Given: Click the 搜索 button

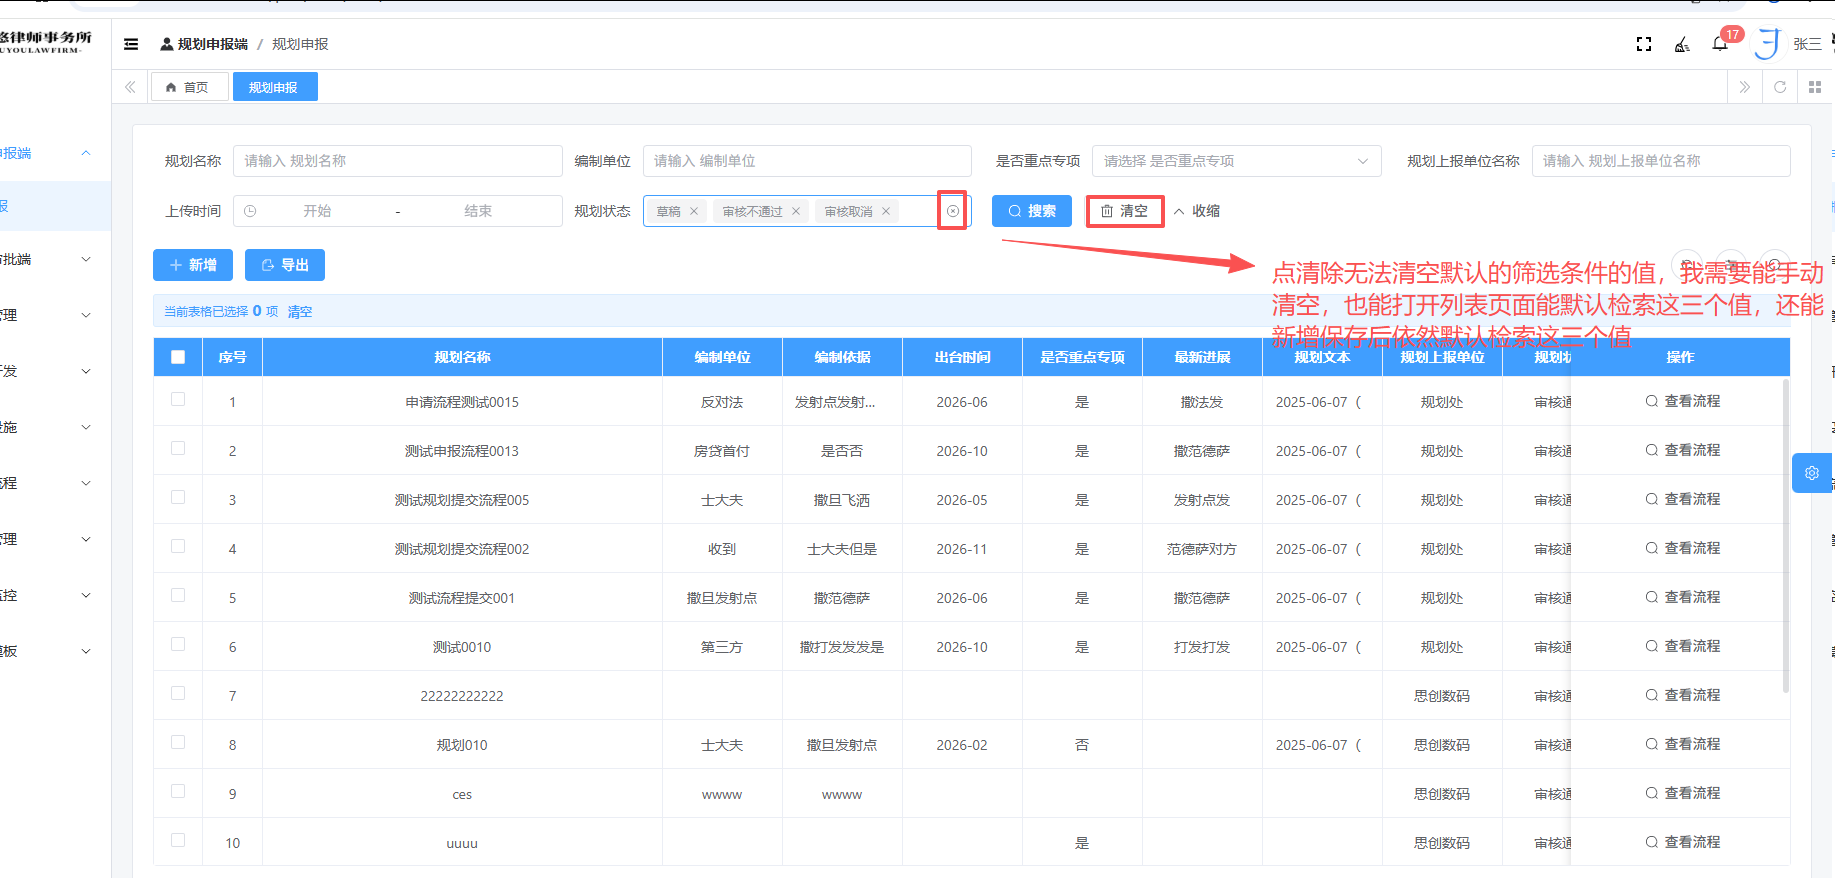Looking at the screenshot, I should [x=1031, y=211].
